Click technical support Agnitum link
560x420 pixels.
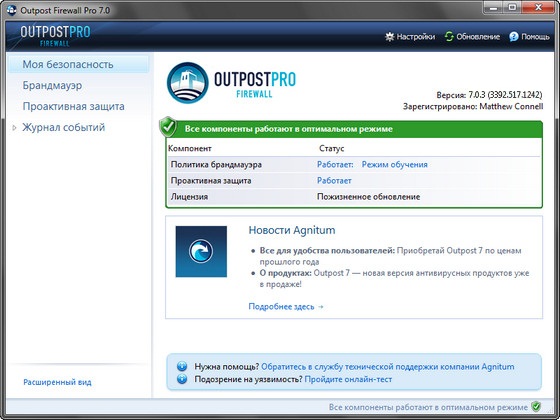pyautogui.click(x=388, y=366)
